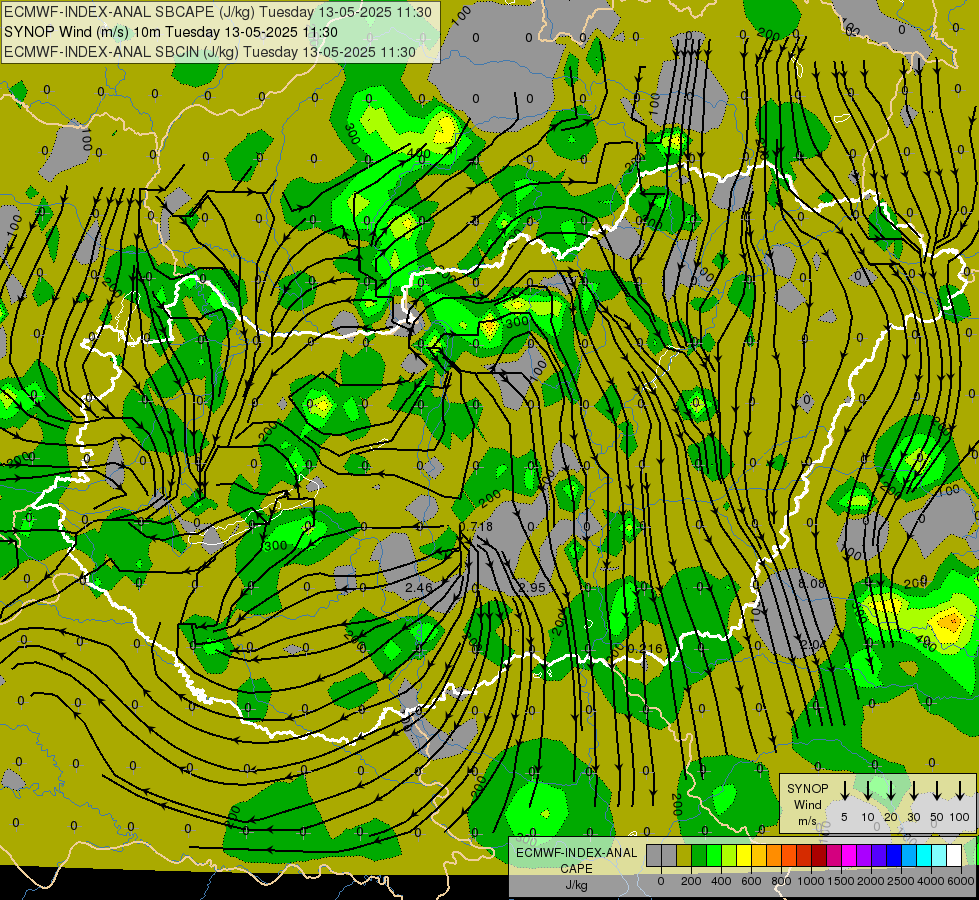
Task: Pick the sky blue swatch after 2500
Action: (910, 855)
